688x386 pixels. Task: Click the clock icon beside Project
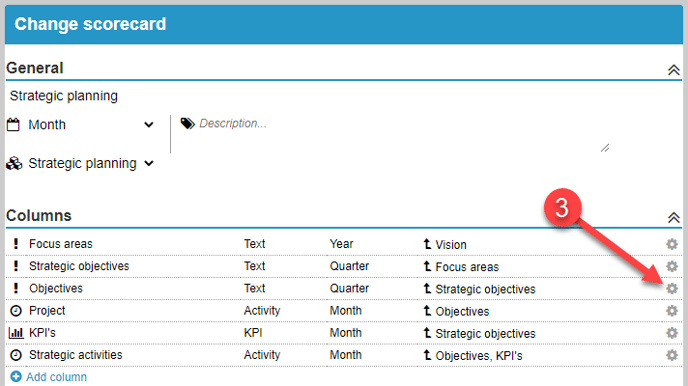(x=16, y=311)
